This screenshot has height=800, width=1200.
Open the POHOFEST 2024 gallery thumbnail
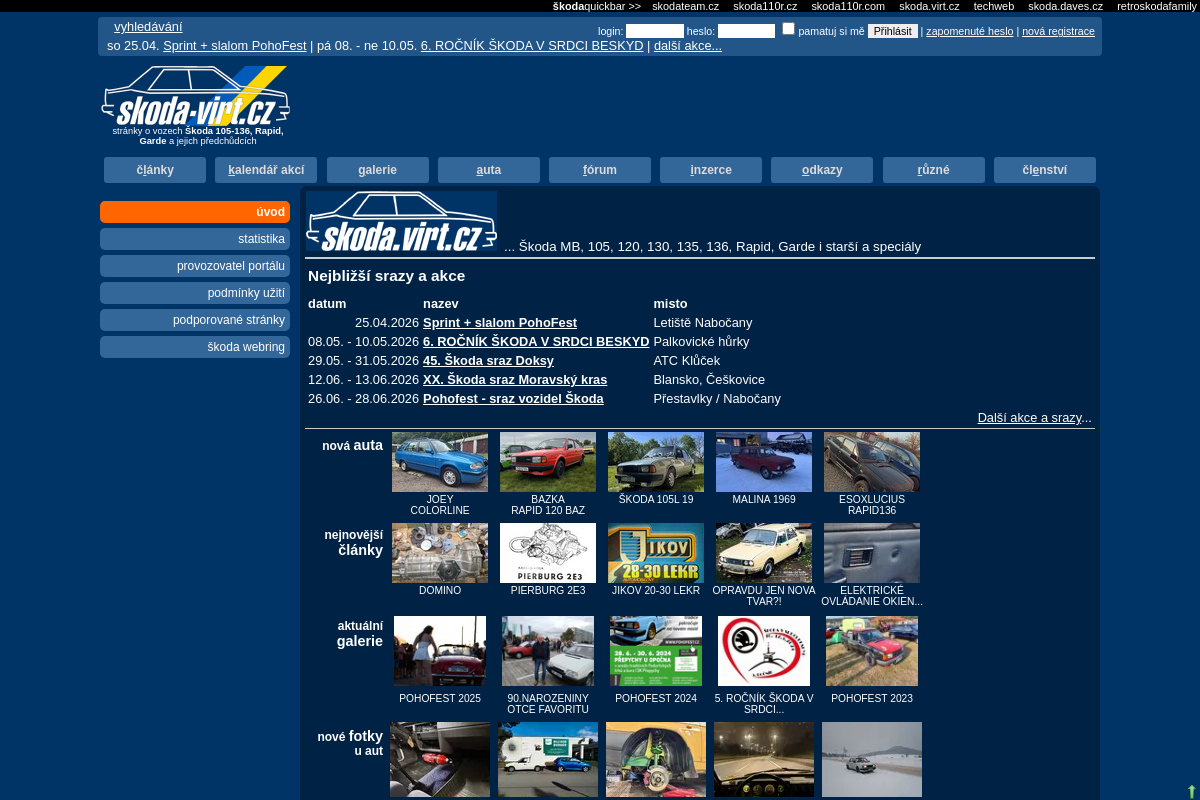click(656, 651)
